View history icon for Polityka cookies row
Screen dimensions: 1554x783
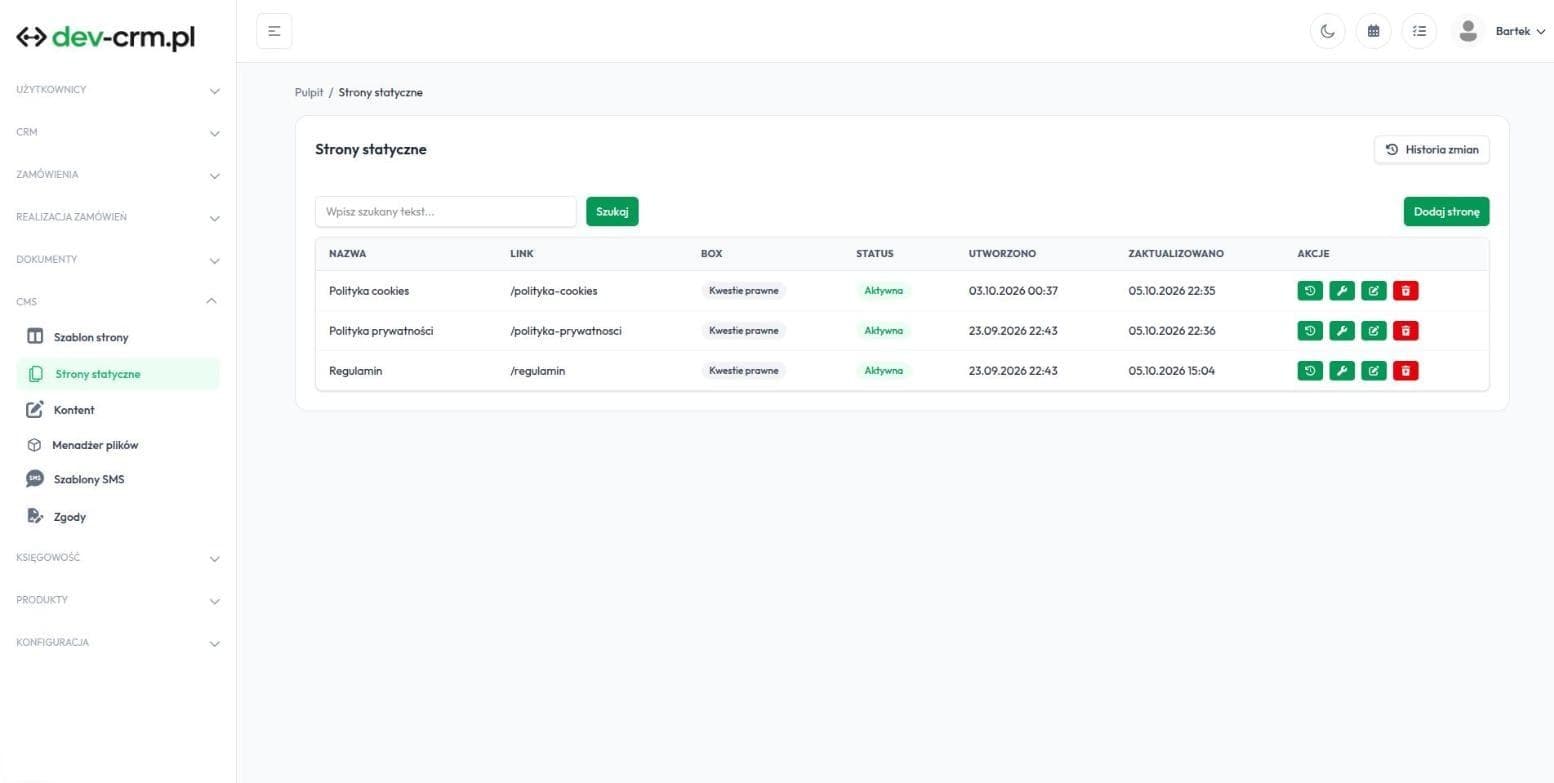point(1310,291)
